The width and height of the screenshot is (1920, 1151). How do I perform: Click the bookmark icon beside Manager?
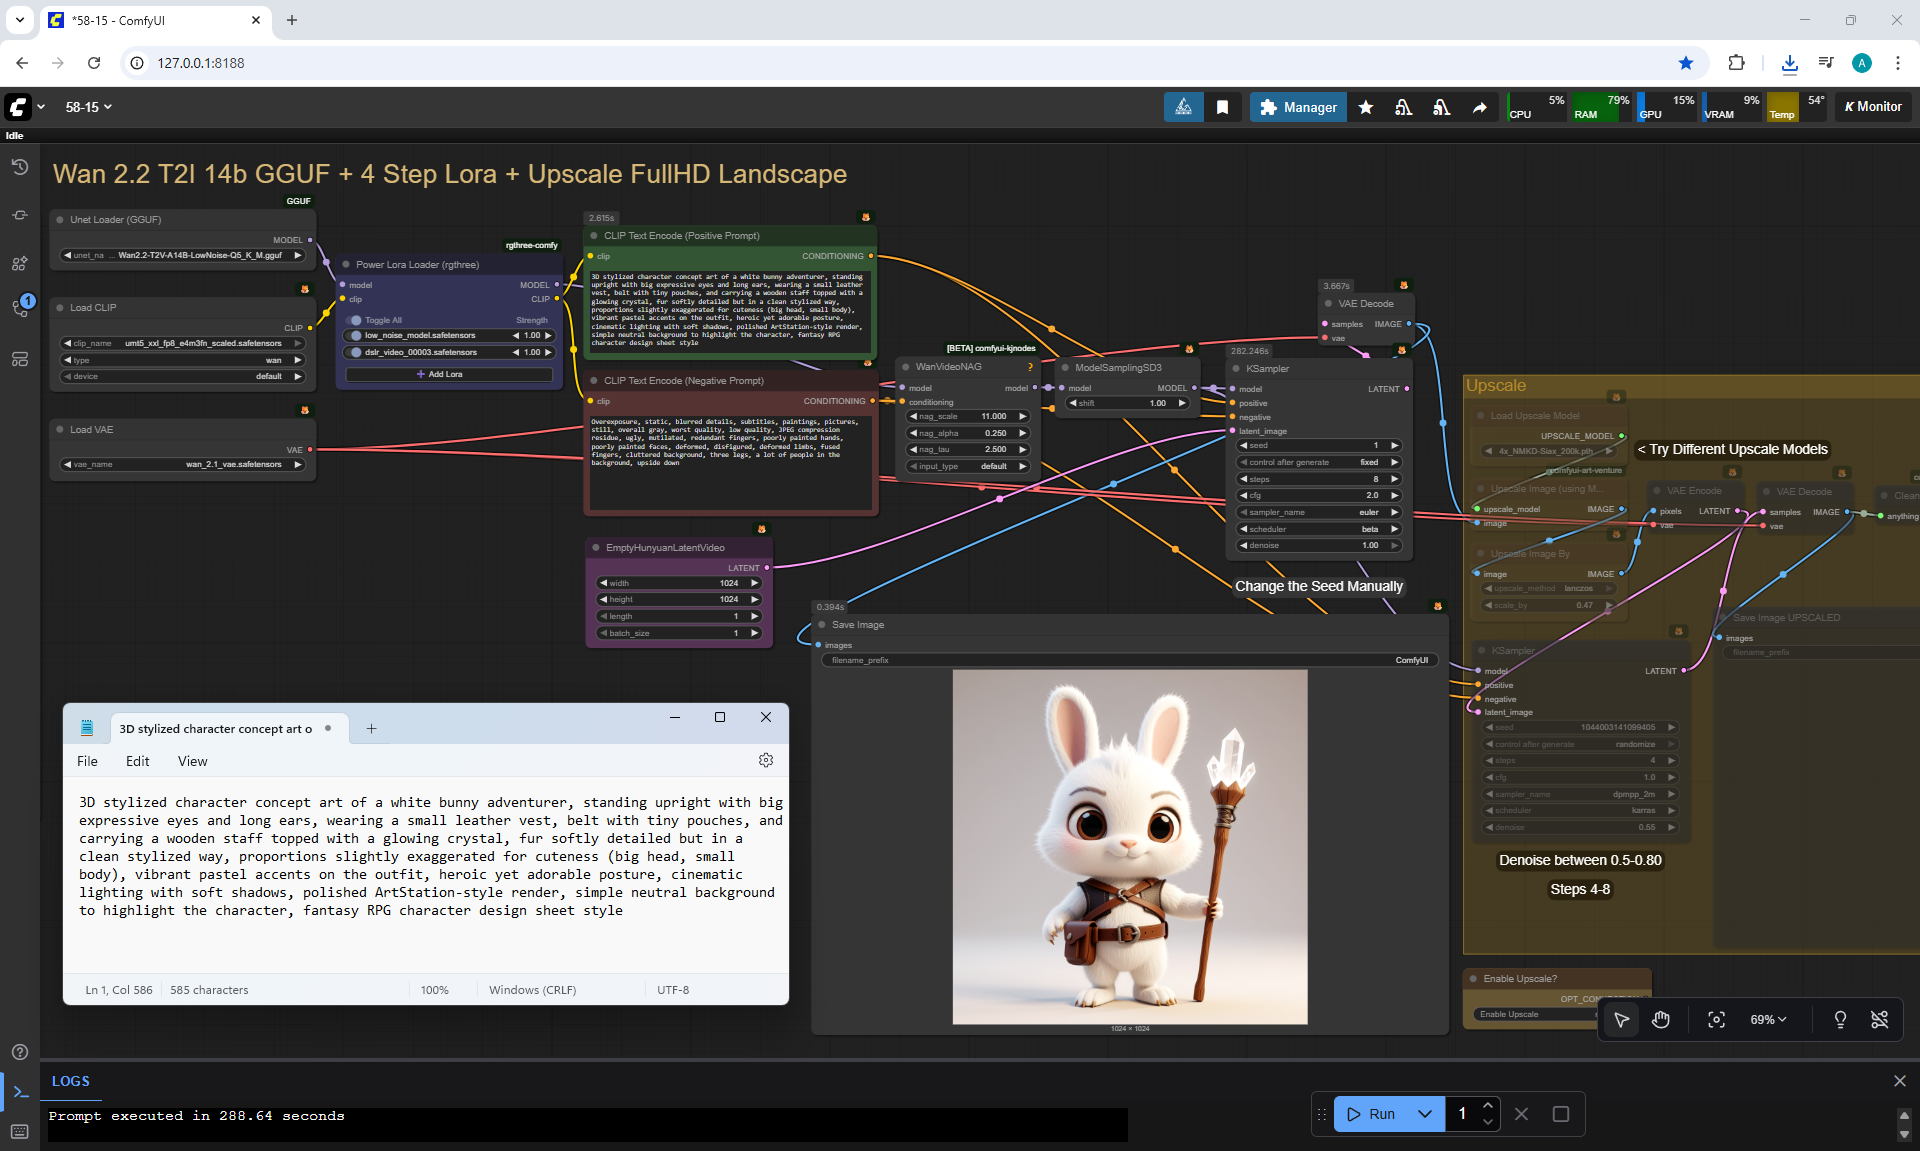point(1222,107)
